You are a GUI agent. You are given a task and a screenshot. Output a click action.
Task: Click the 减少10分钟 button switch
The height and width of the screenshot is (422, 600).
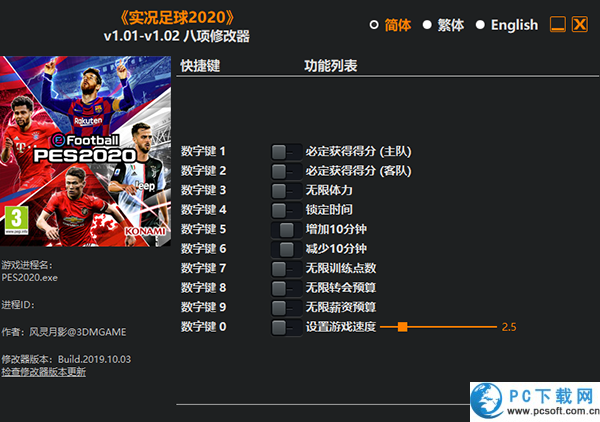[x=287, y=249]
